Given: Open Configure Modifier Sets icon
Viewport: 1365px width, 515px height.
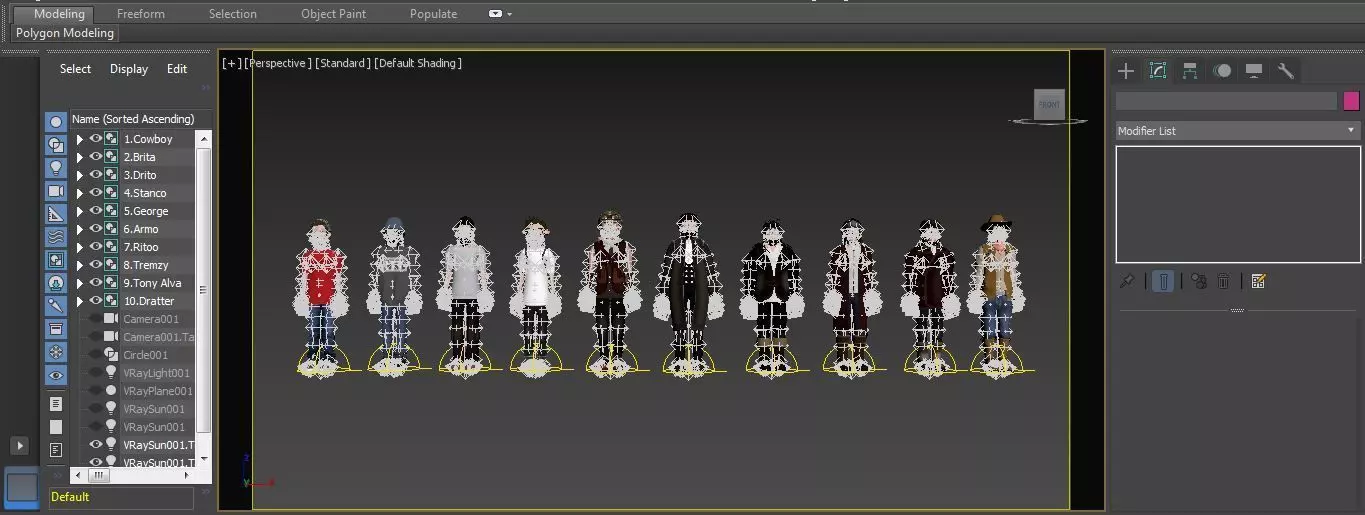Looking at the screenshot, I should pos(1258,281).
